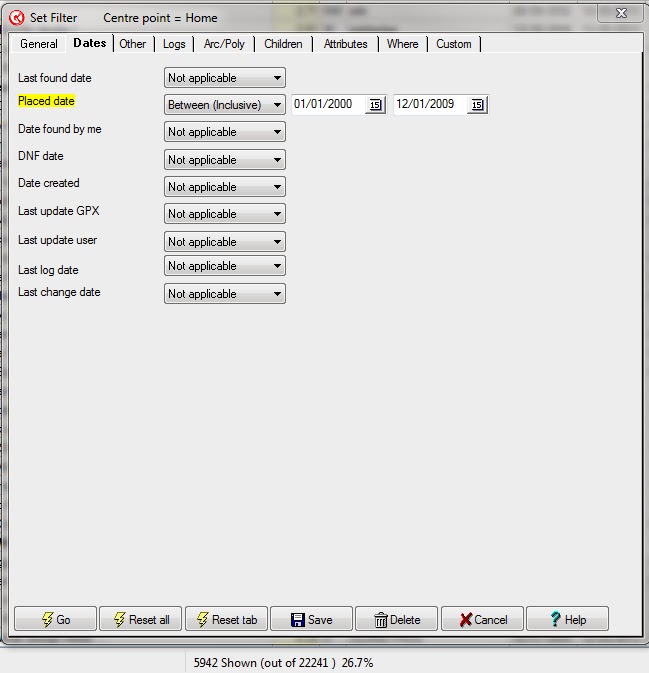Expand the Date found by me dropdown
The image size is (649, 673).
tap(224, 132)
